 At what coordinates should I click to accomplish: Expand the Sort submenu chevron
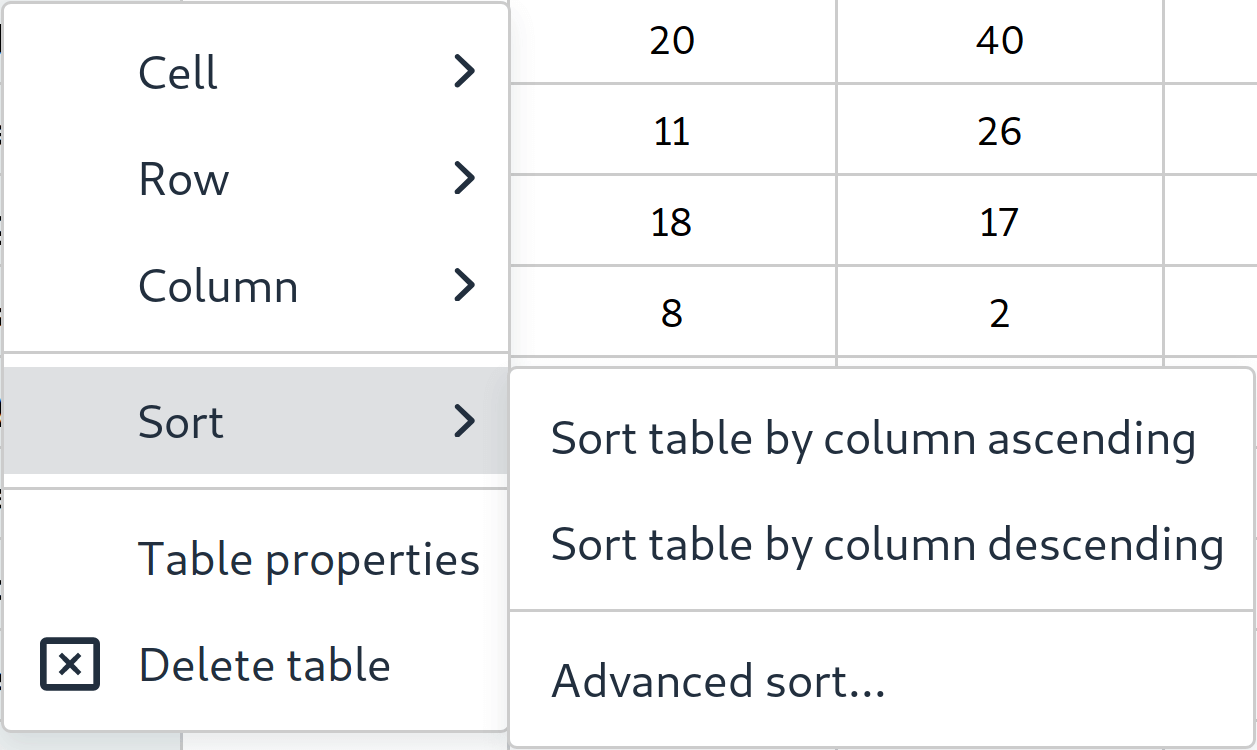pos(462,421)
